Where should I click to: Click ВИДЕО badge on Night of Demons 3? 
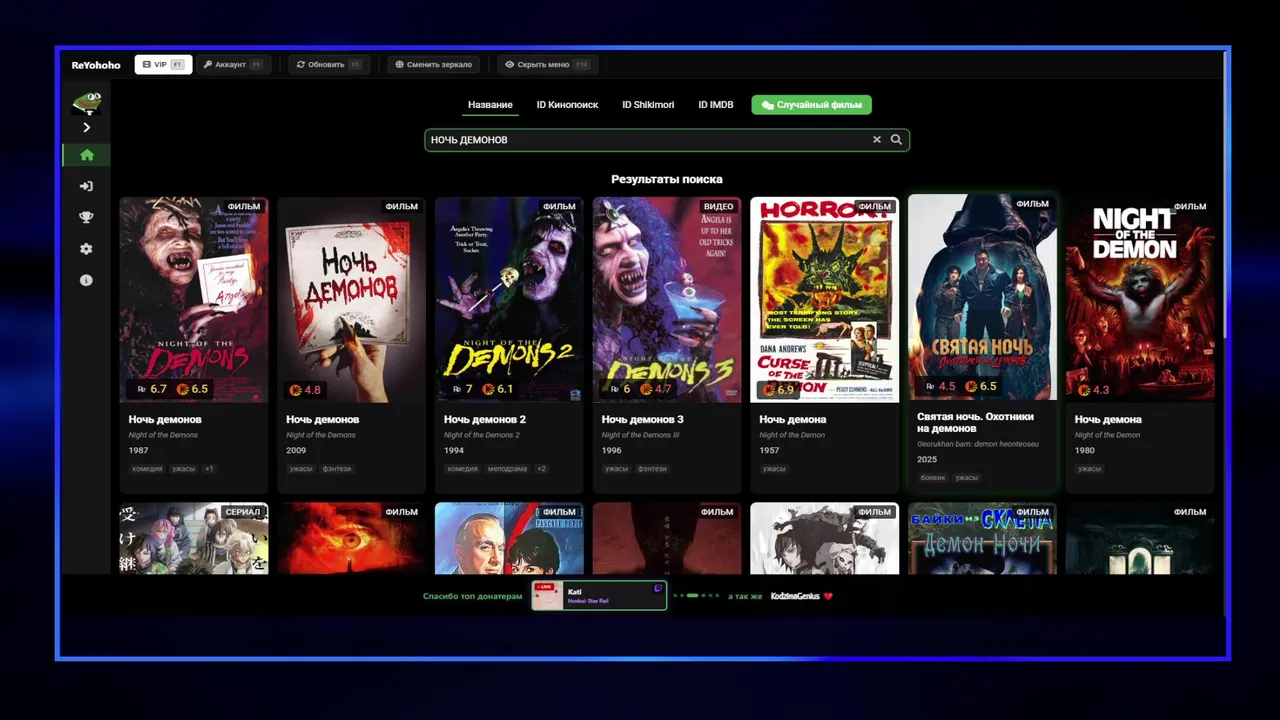(x=718, y=207)
